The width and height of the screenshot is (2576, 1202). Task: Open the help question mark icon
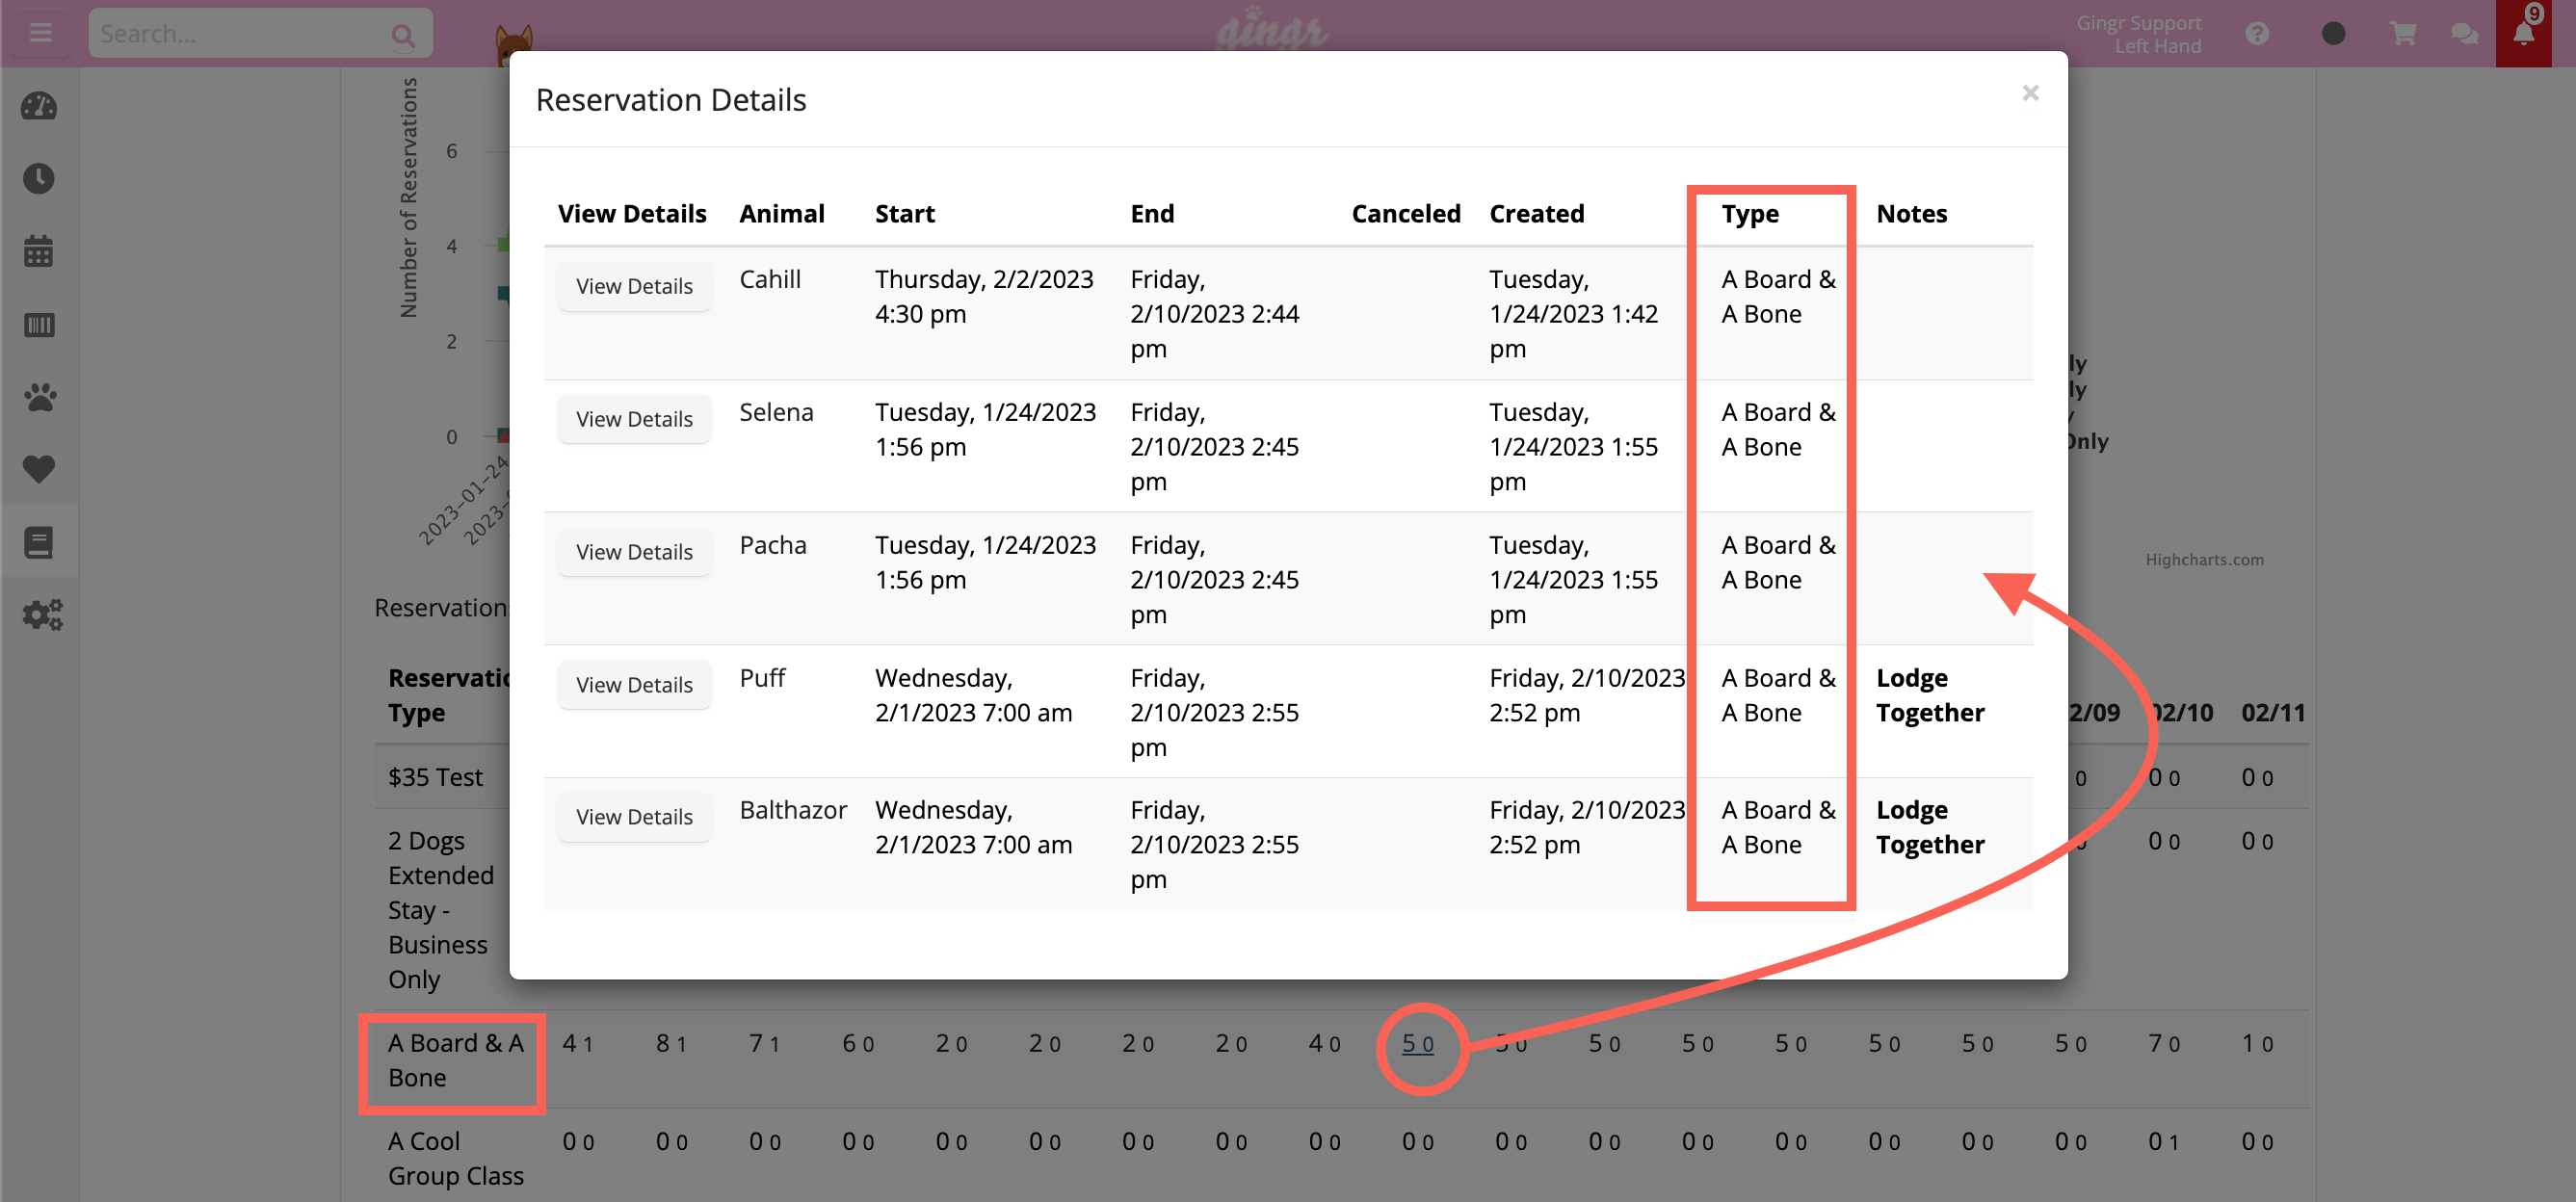click(x=2257, y=32)
